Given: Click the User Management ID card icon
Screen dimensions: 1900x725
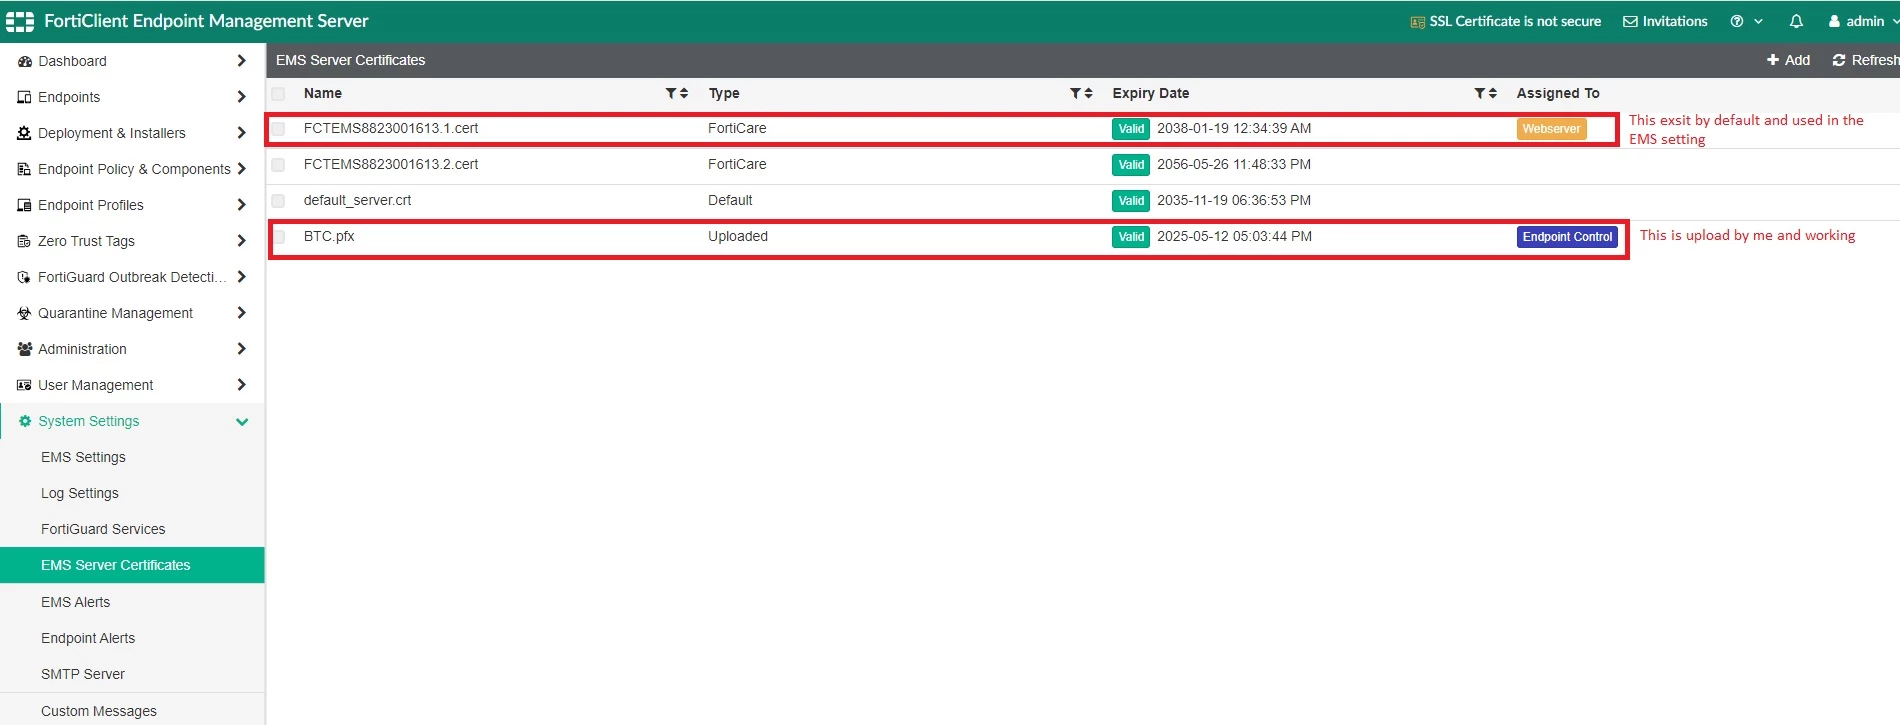Looking at the screenshot, I should pos(25,385).
